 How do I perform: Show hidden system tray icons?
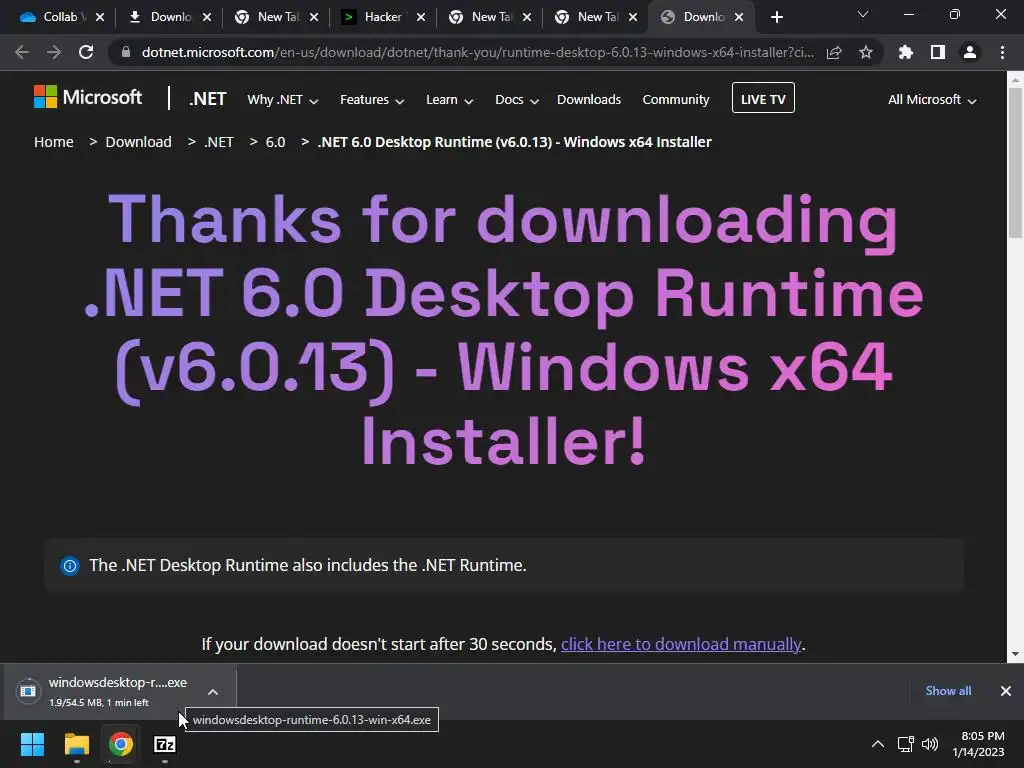[878, 744]
